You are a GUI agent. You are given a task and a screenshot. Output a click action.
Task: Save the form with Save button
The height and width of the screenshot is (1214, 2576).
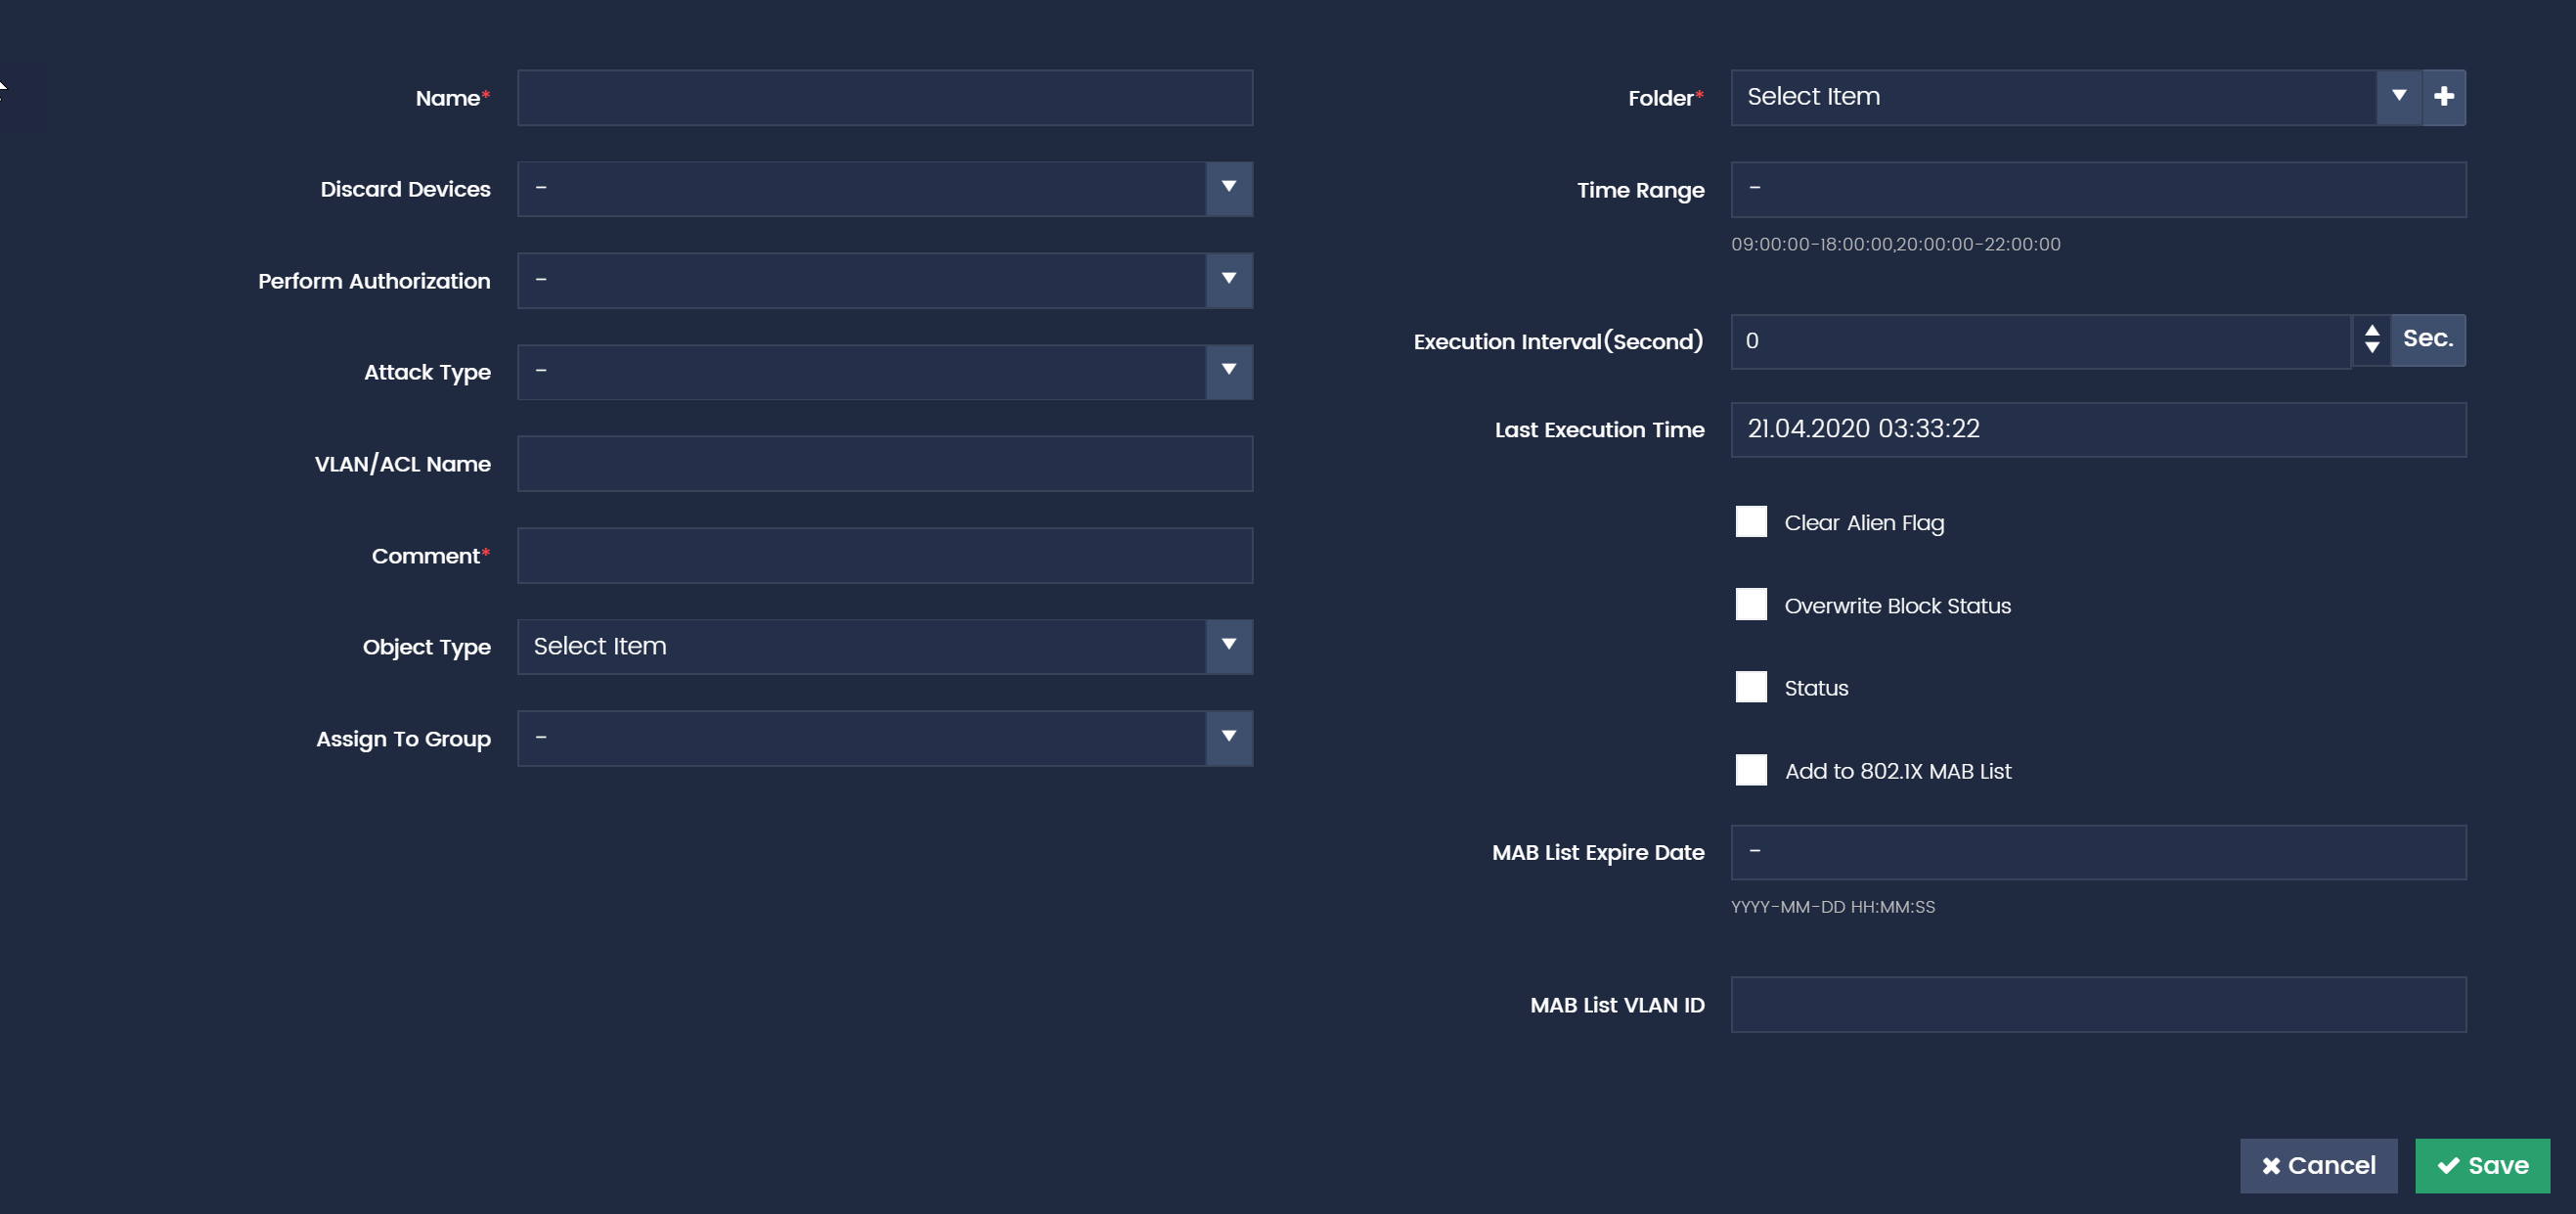pos(2482,1165)
